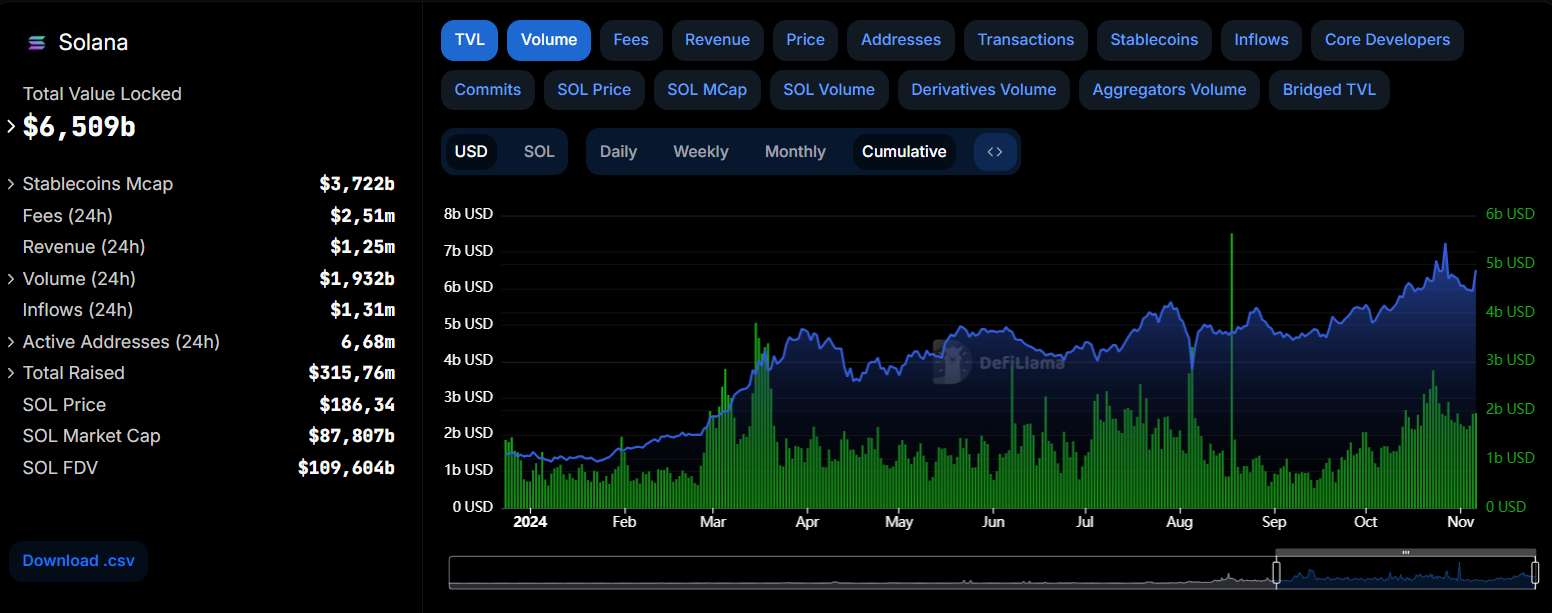Open the embed code icon button
Image resolution: width=1552 pixels, height=613 pixels.
[995, 152]
